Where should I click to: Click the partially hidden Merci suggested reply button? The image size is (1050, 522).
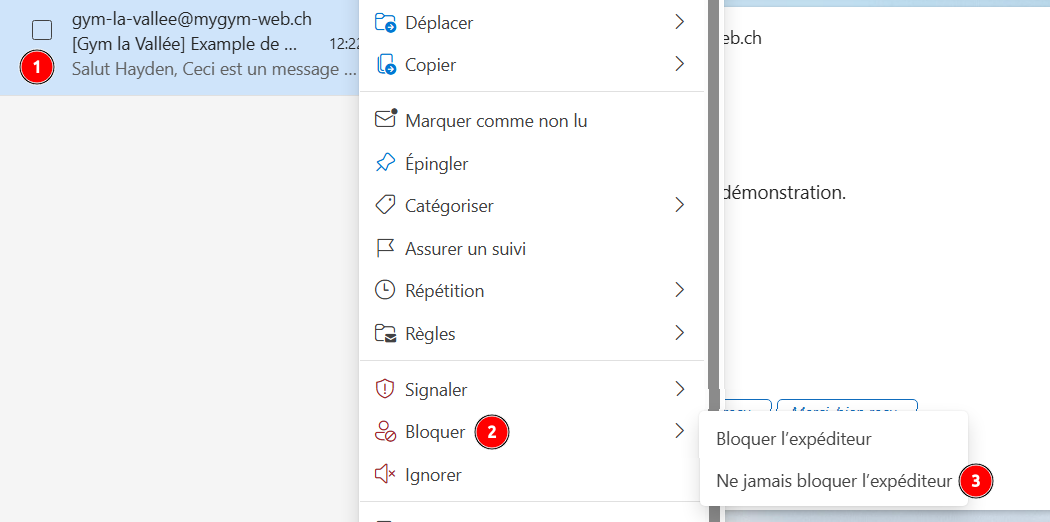[846, 406]
